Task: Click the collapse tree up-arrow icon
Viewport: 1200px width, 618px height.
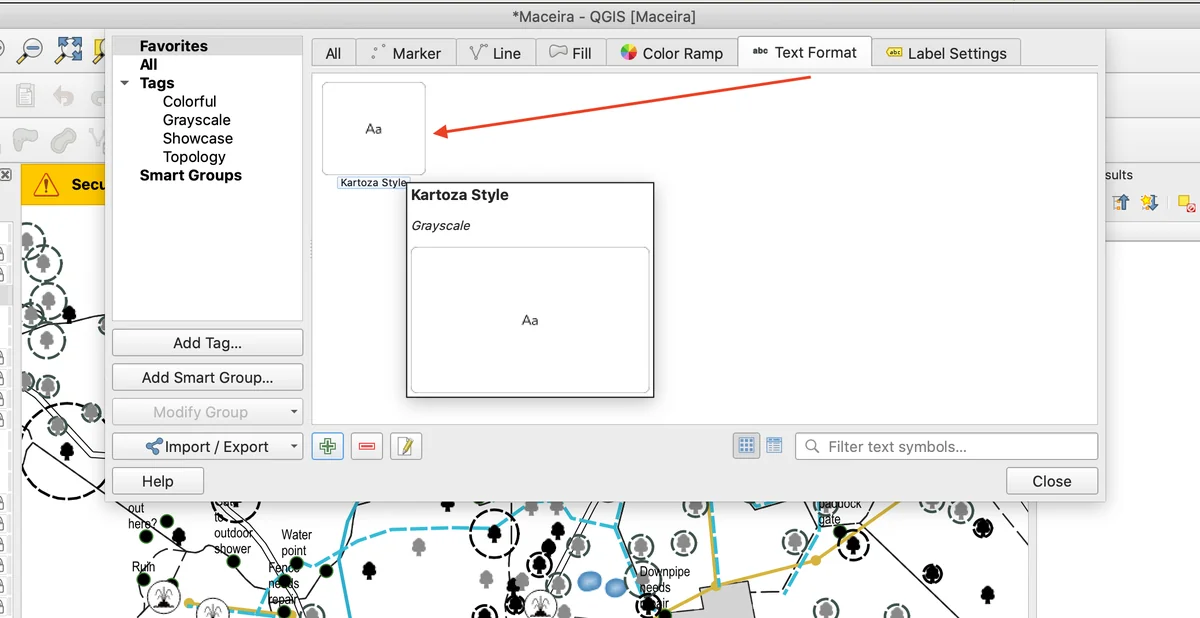Action: (1121, 203)
